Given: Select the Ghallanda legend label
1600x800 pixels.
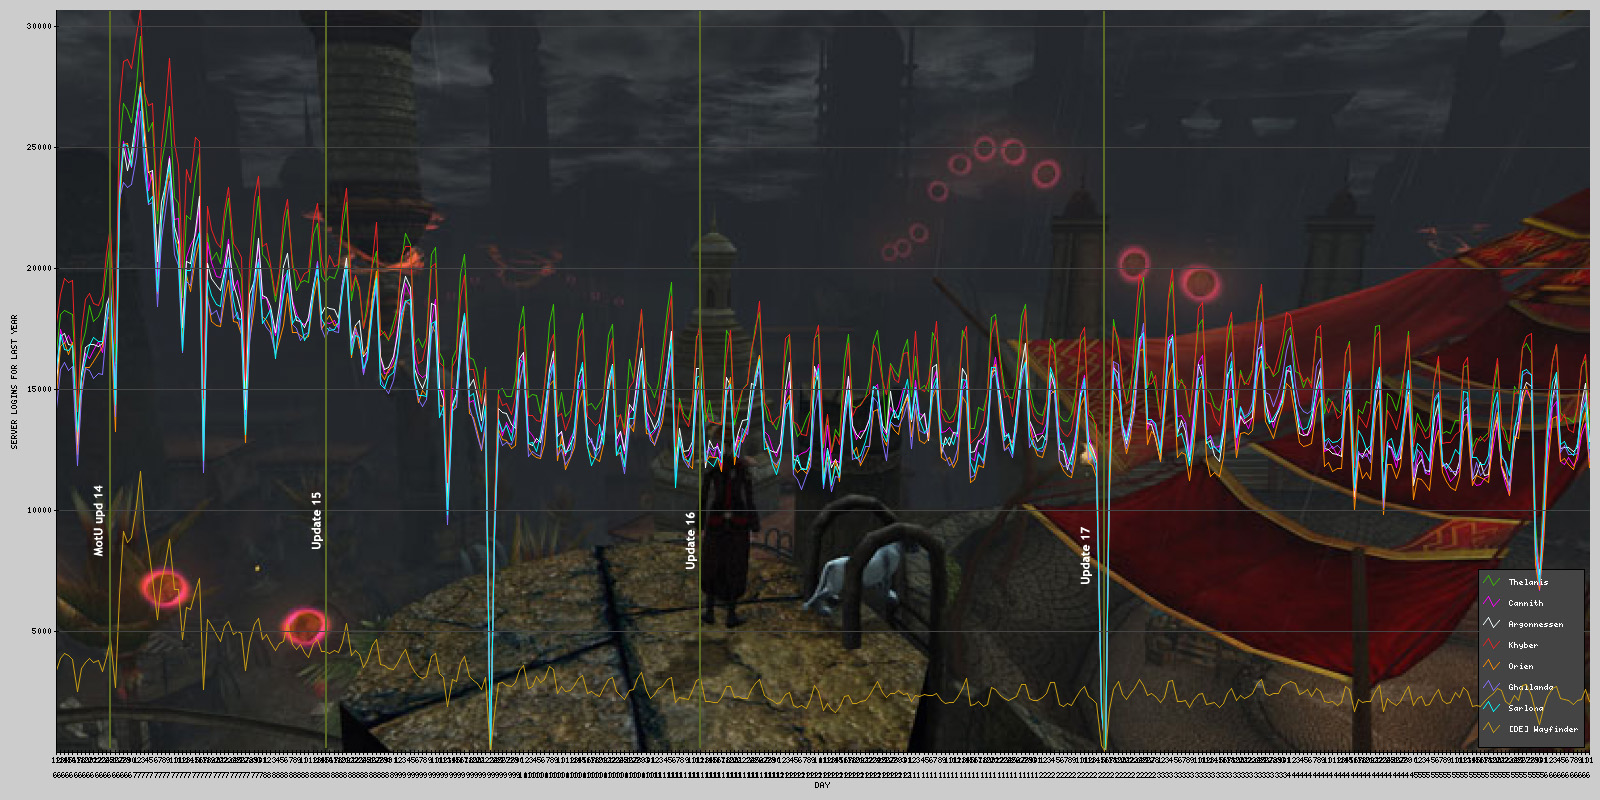Looking at the screenshot, I should tap(1531, 687).
